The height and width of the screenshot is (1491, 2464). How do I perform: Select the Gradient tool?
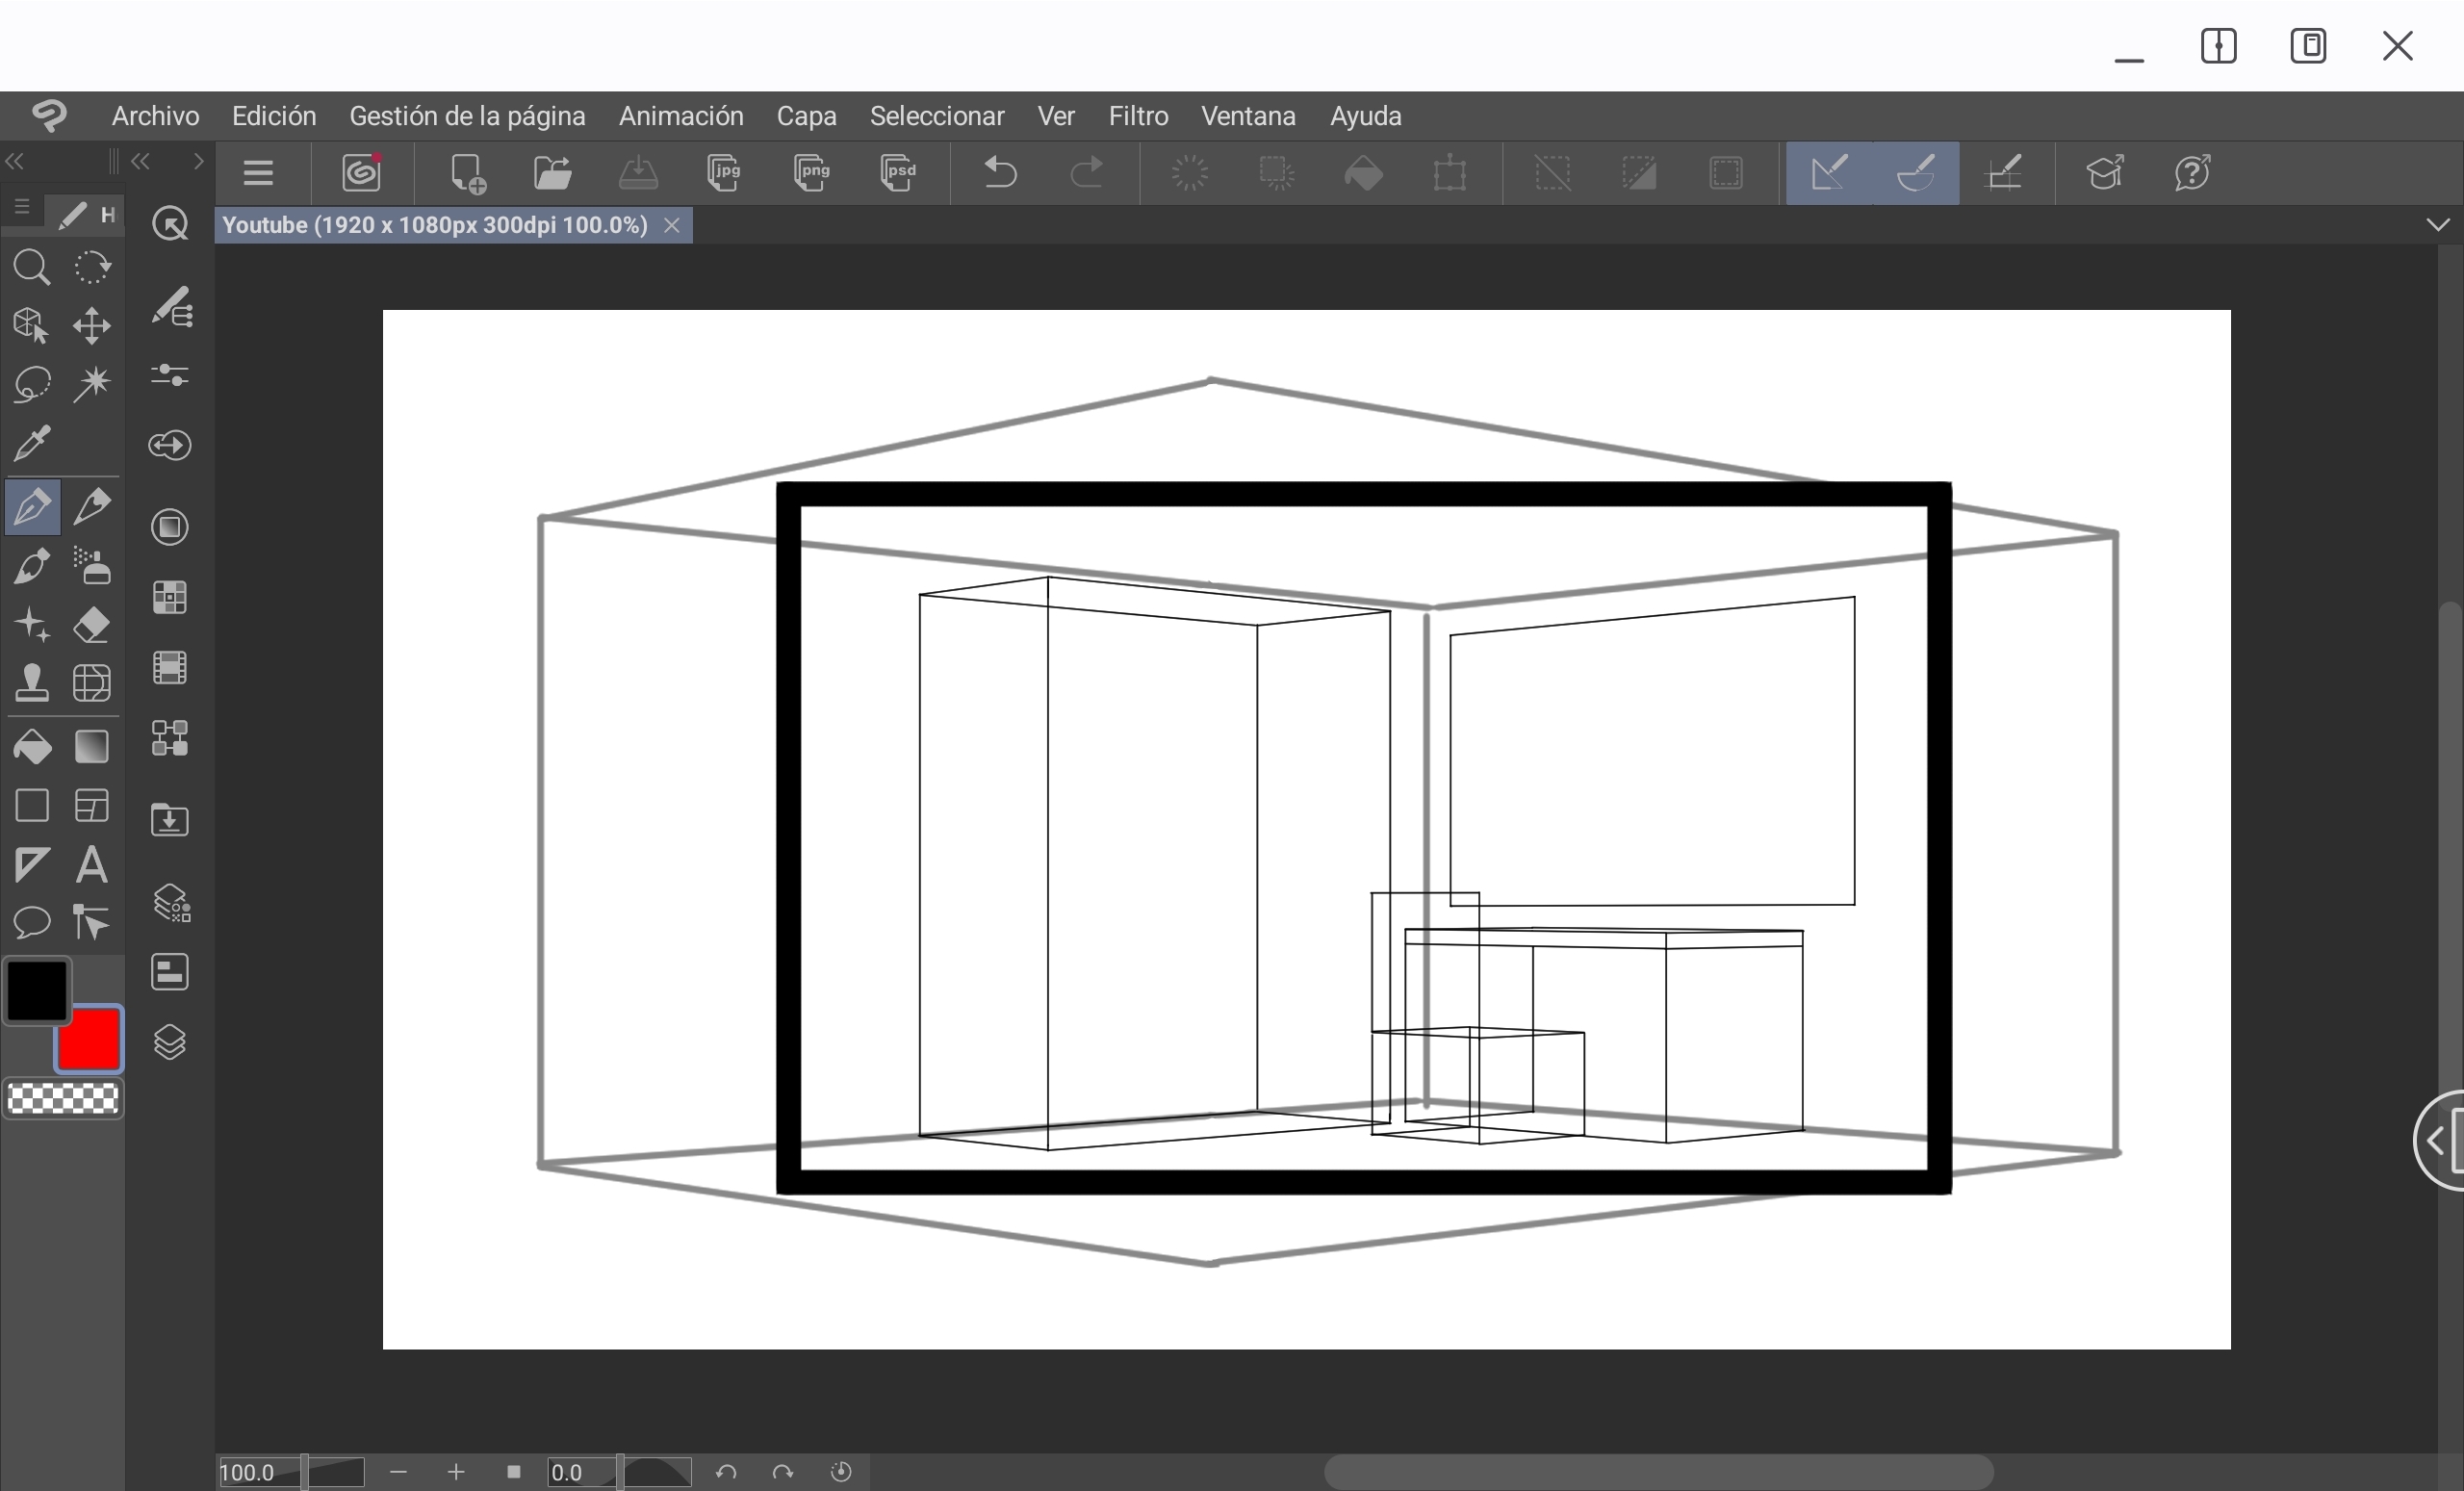tap(91, 747)
